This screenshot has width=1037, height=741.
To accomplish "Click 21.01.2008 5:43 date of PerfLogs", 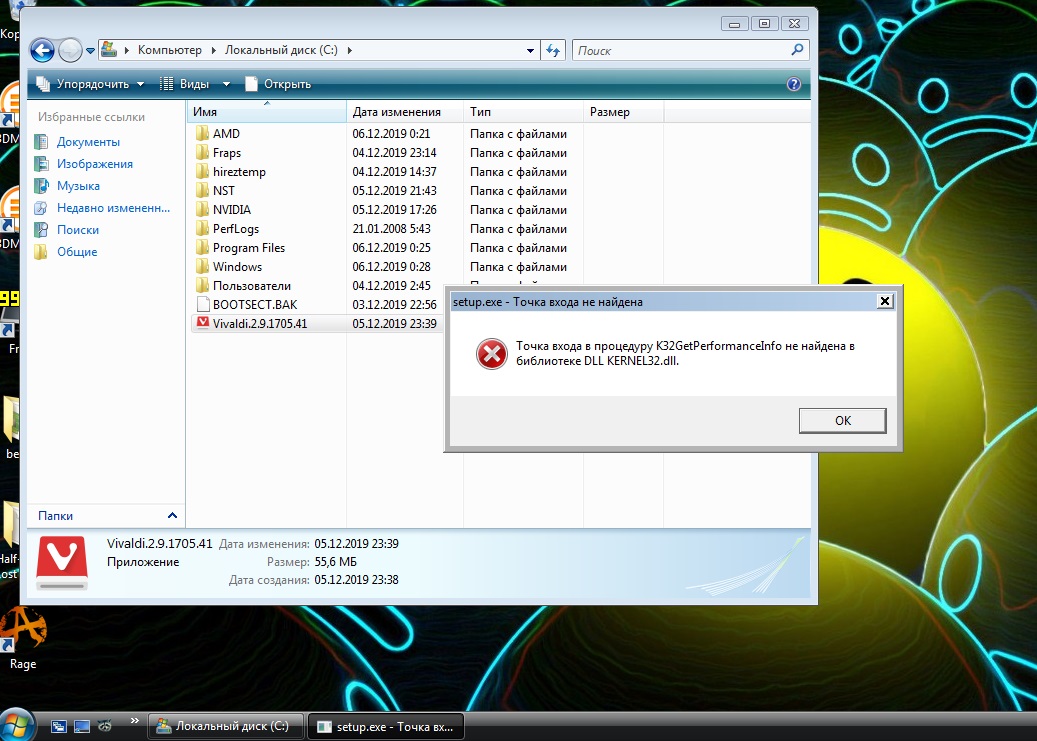I will (x=391, y=229).
